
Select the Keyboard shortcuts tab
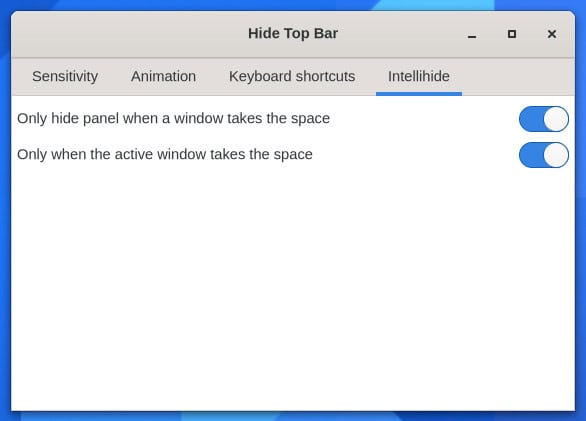(292, 77)
